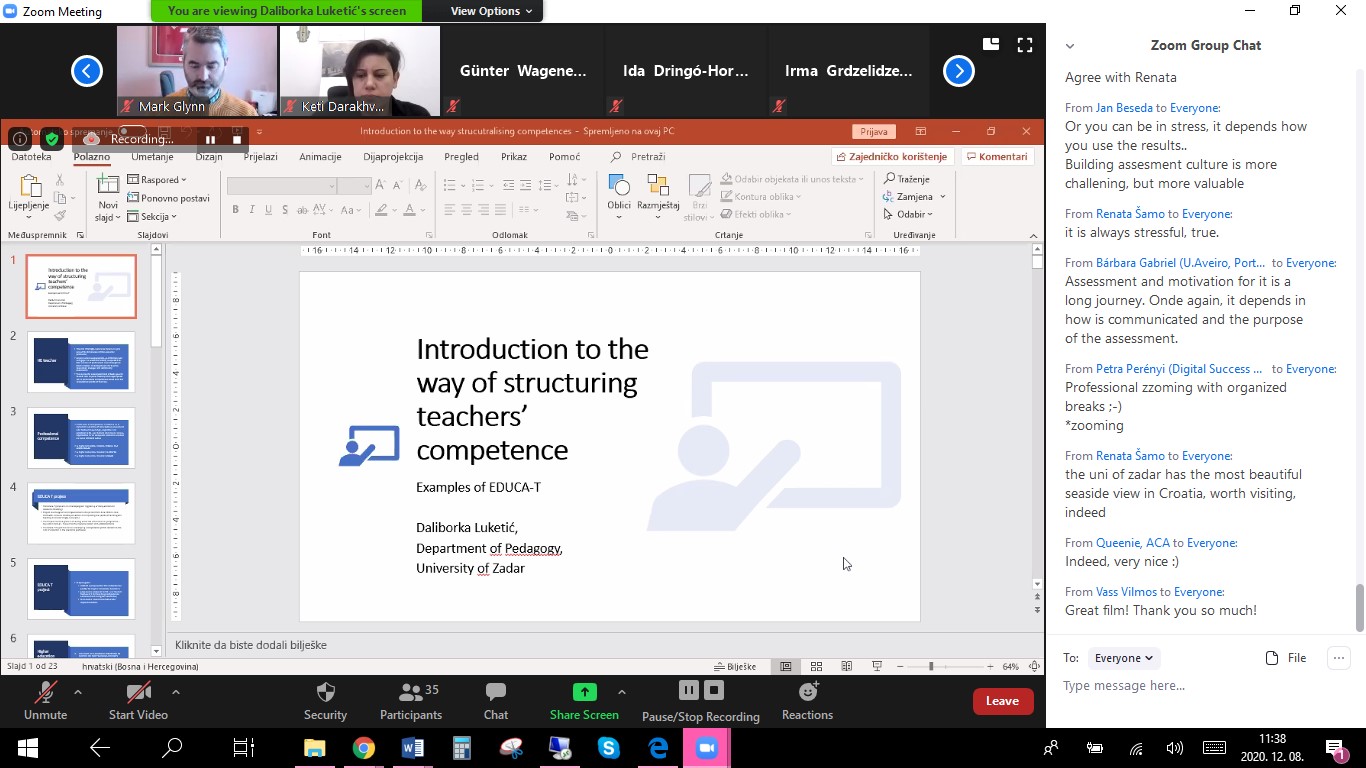Click the green Share Screen icon
The image size is (1366, 768).
point(584,692)
